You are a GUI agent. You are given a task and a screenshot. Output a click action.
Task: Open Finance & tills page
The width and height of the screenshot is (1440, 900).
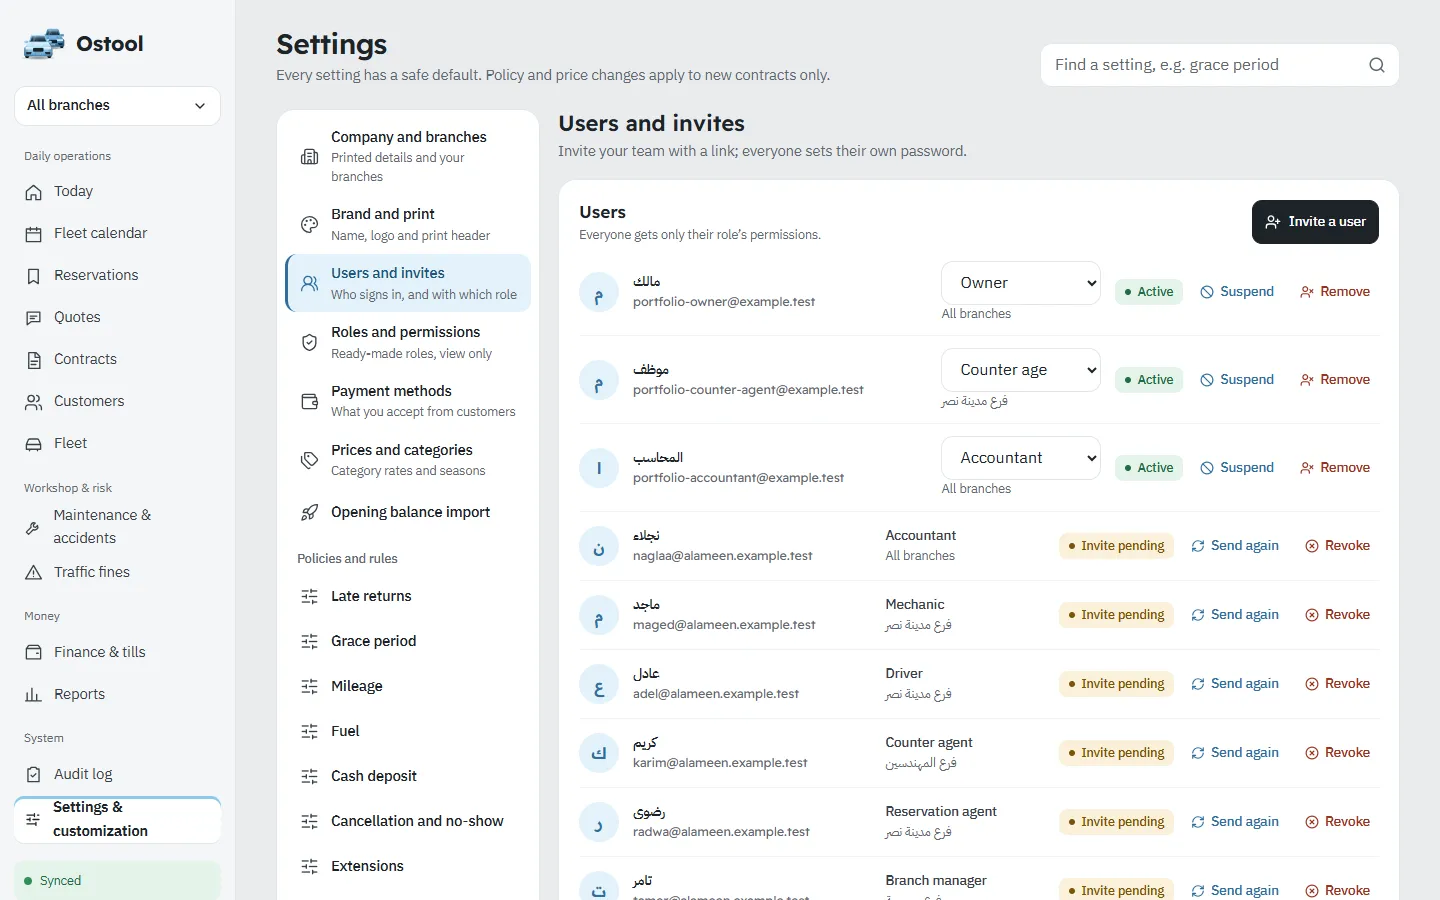pyautogui.click(x=117, y=653)
